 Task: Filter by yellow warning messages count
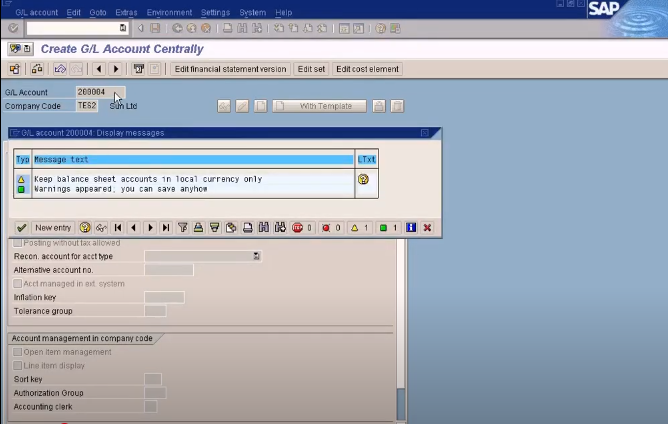pos(360,228)
